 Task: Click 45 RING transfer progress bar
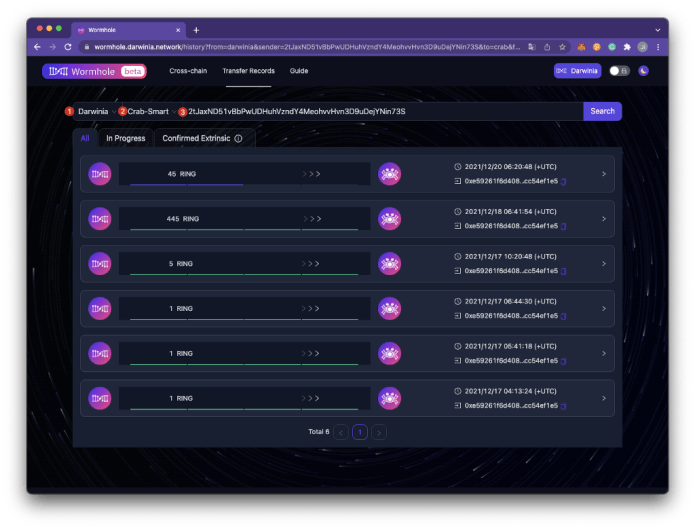pyautogui.click(x=244, y=174)
